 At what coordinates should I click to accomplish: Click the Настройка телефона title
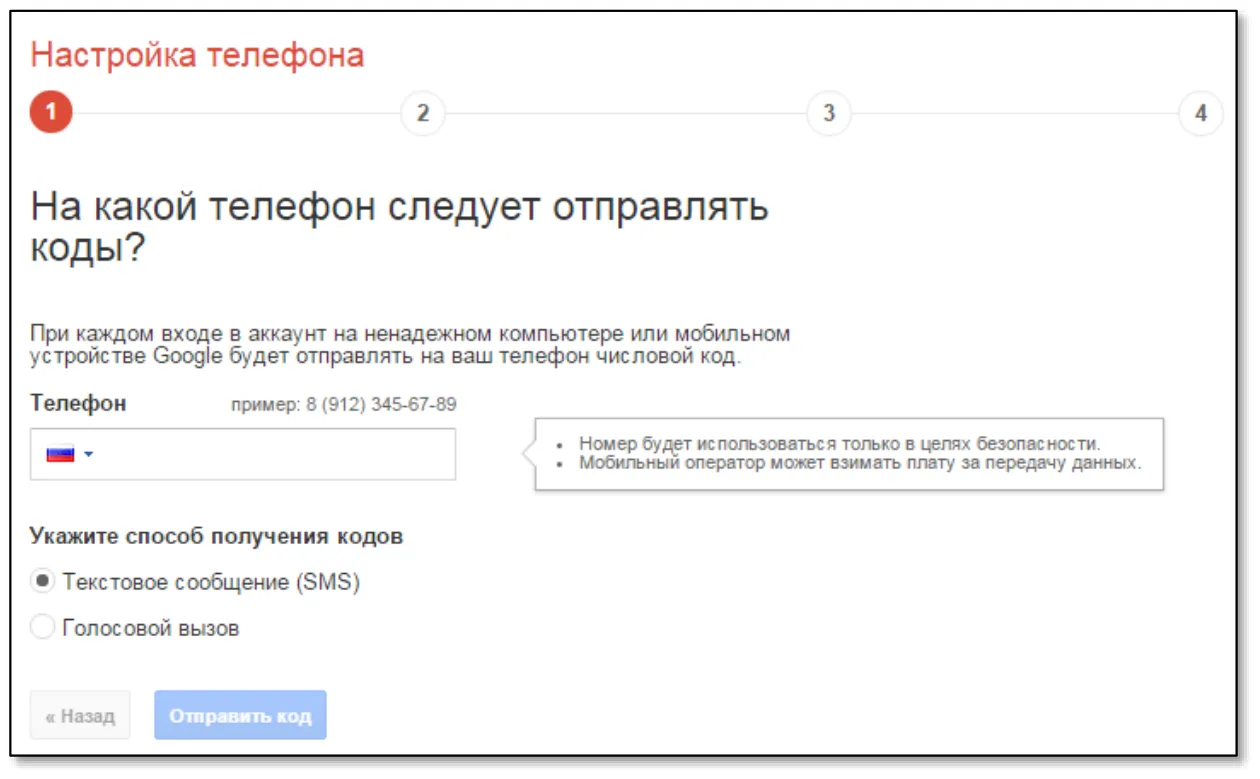coord(197,54)
